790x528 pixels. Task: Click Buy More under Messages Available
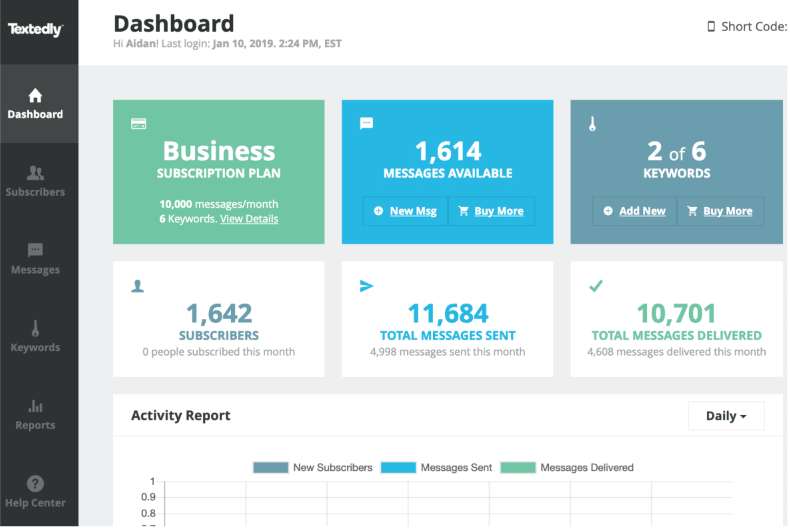click(491, 211)
